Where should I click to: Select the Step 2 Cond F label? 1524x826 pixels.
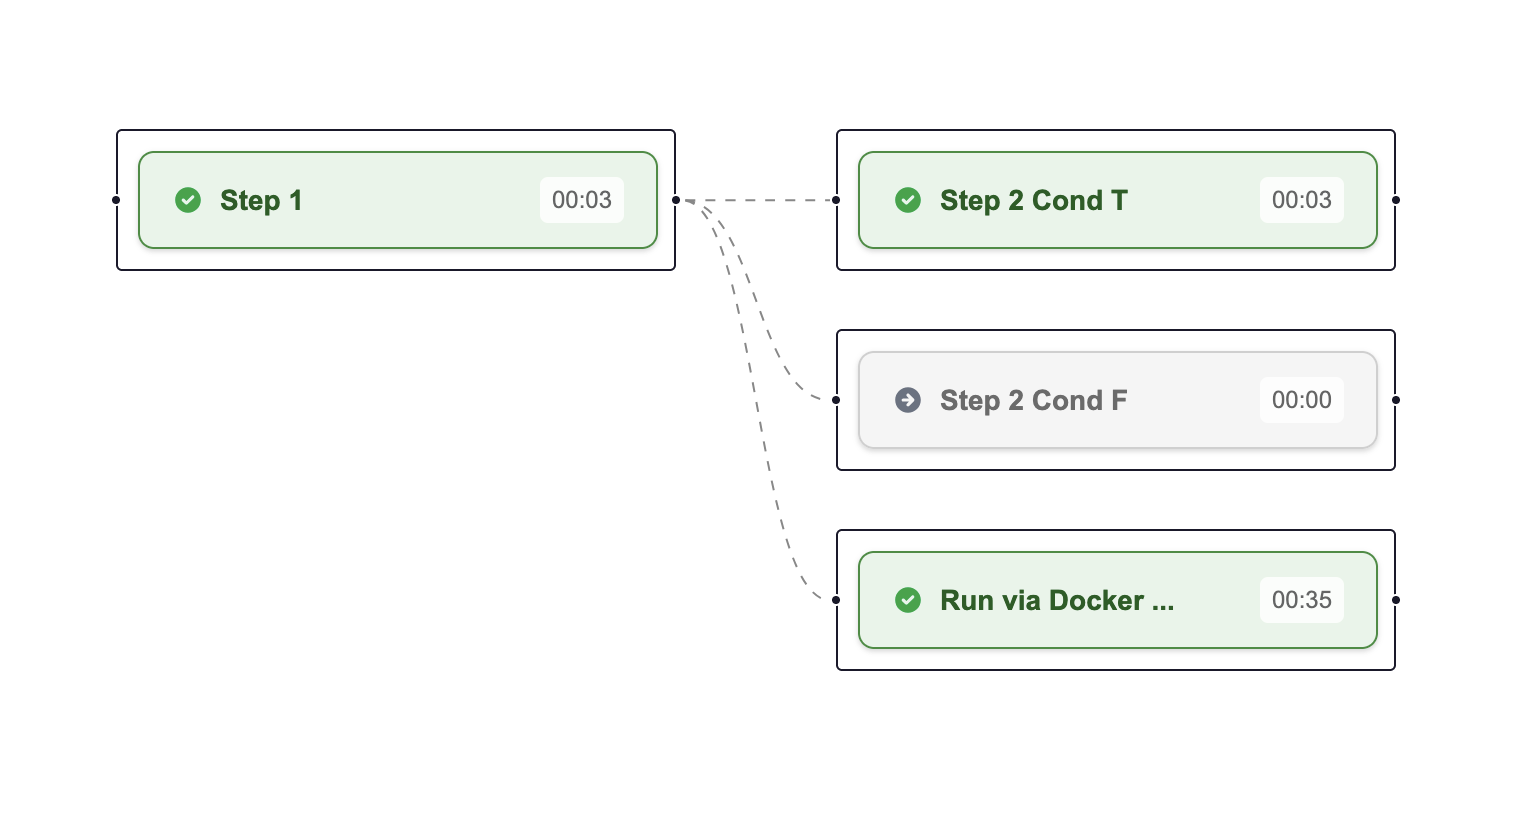point(1033,400)
